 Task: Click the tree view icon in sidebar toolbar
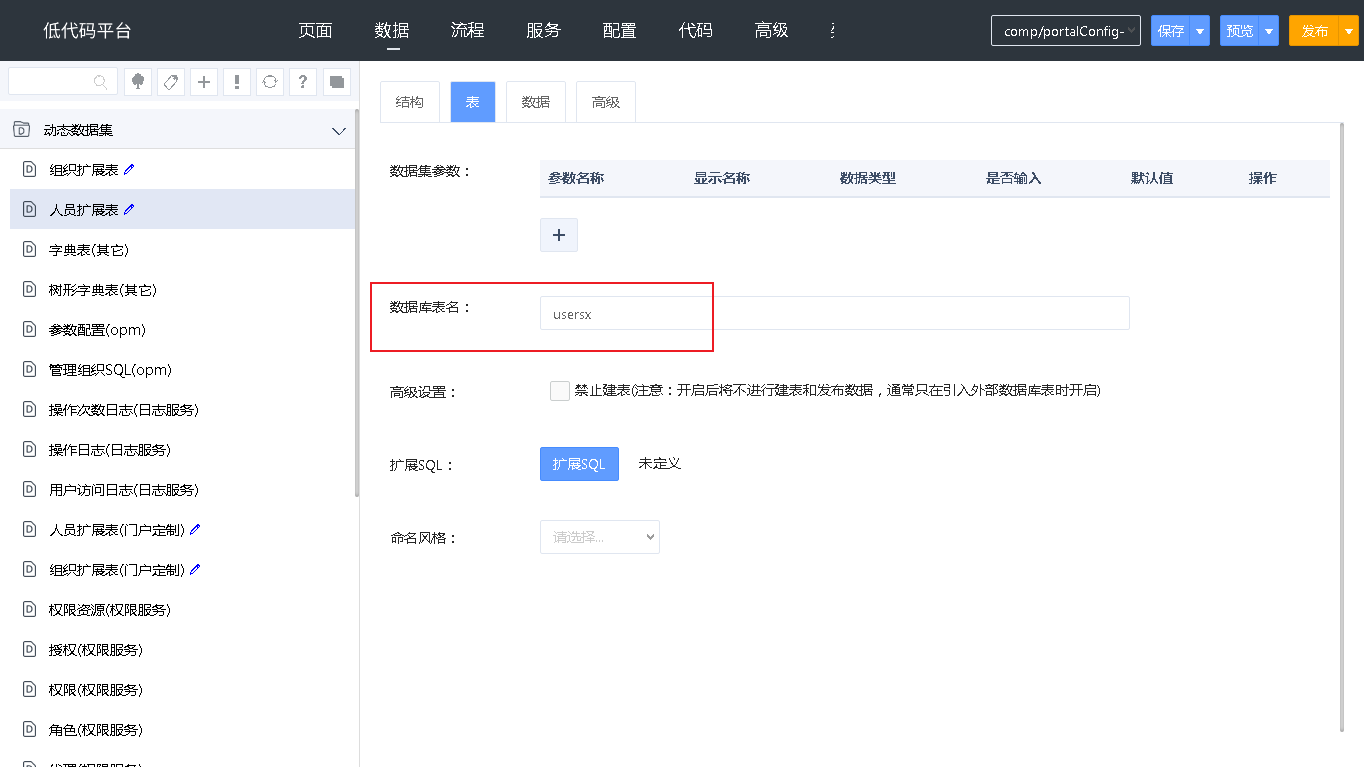[x=138, y=82]
